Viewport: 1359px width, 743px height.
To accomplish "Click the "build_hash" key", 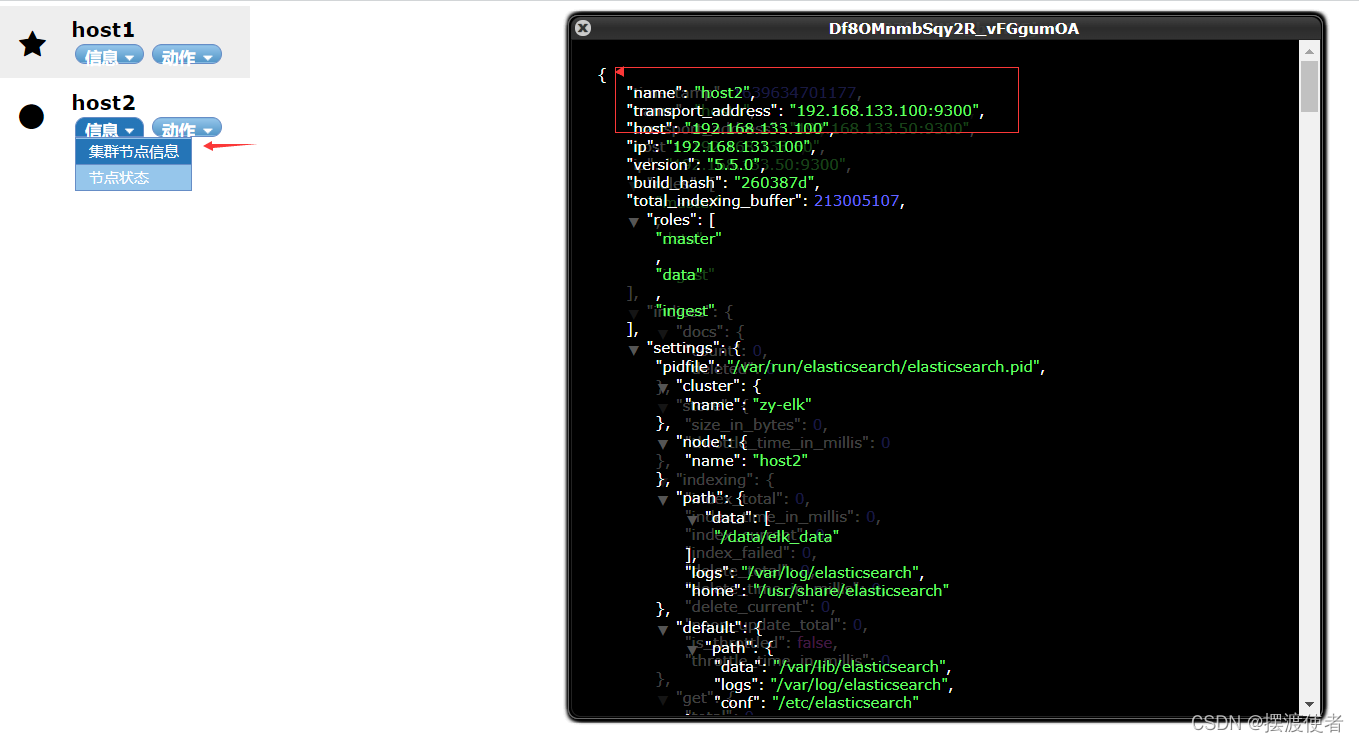I will pos(675,183).
